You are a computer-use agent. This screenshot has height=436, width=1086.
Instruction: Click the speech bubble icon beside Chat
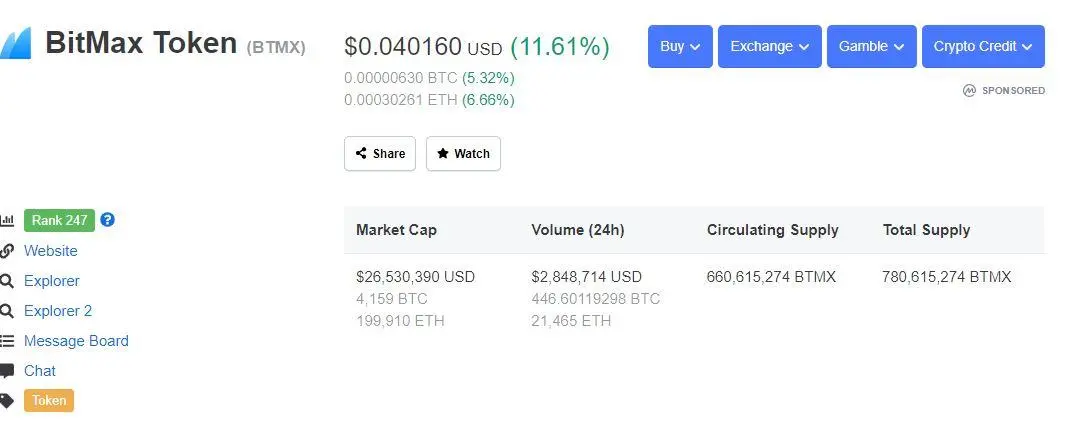click(7, 371)
